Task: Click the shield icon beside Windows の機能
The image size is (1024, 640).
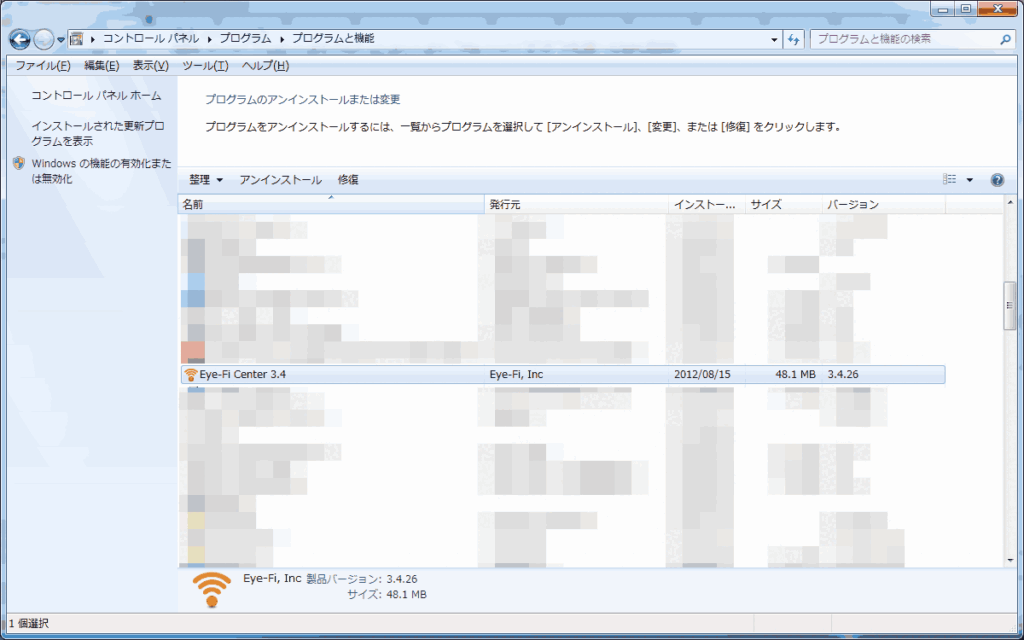Action: pyautogui.click(x=18, y=163)
